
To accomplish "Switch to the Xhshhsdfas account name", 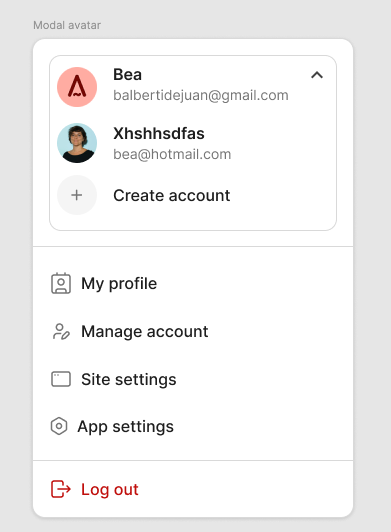I will click(x=159, y=133).
